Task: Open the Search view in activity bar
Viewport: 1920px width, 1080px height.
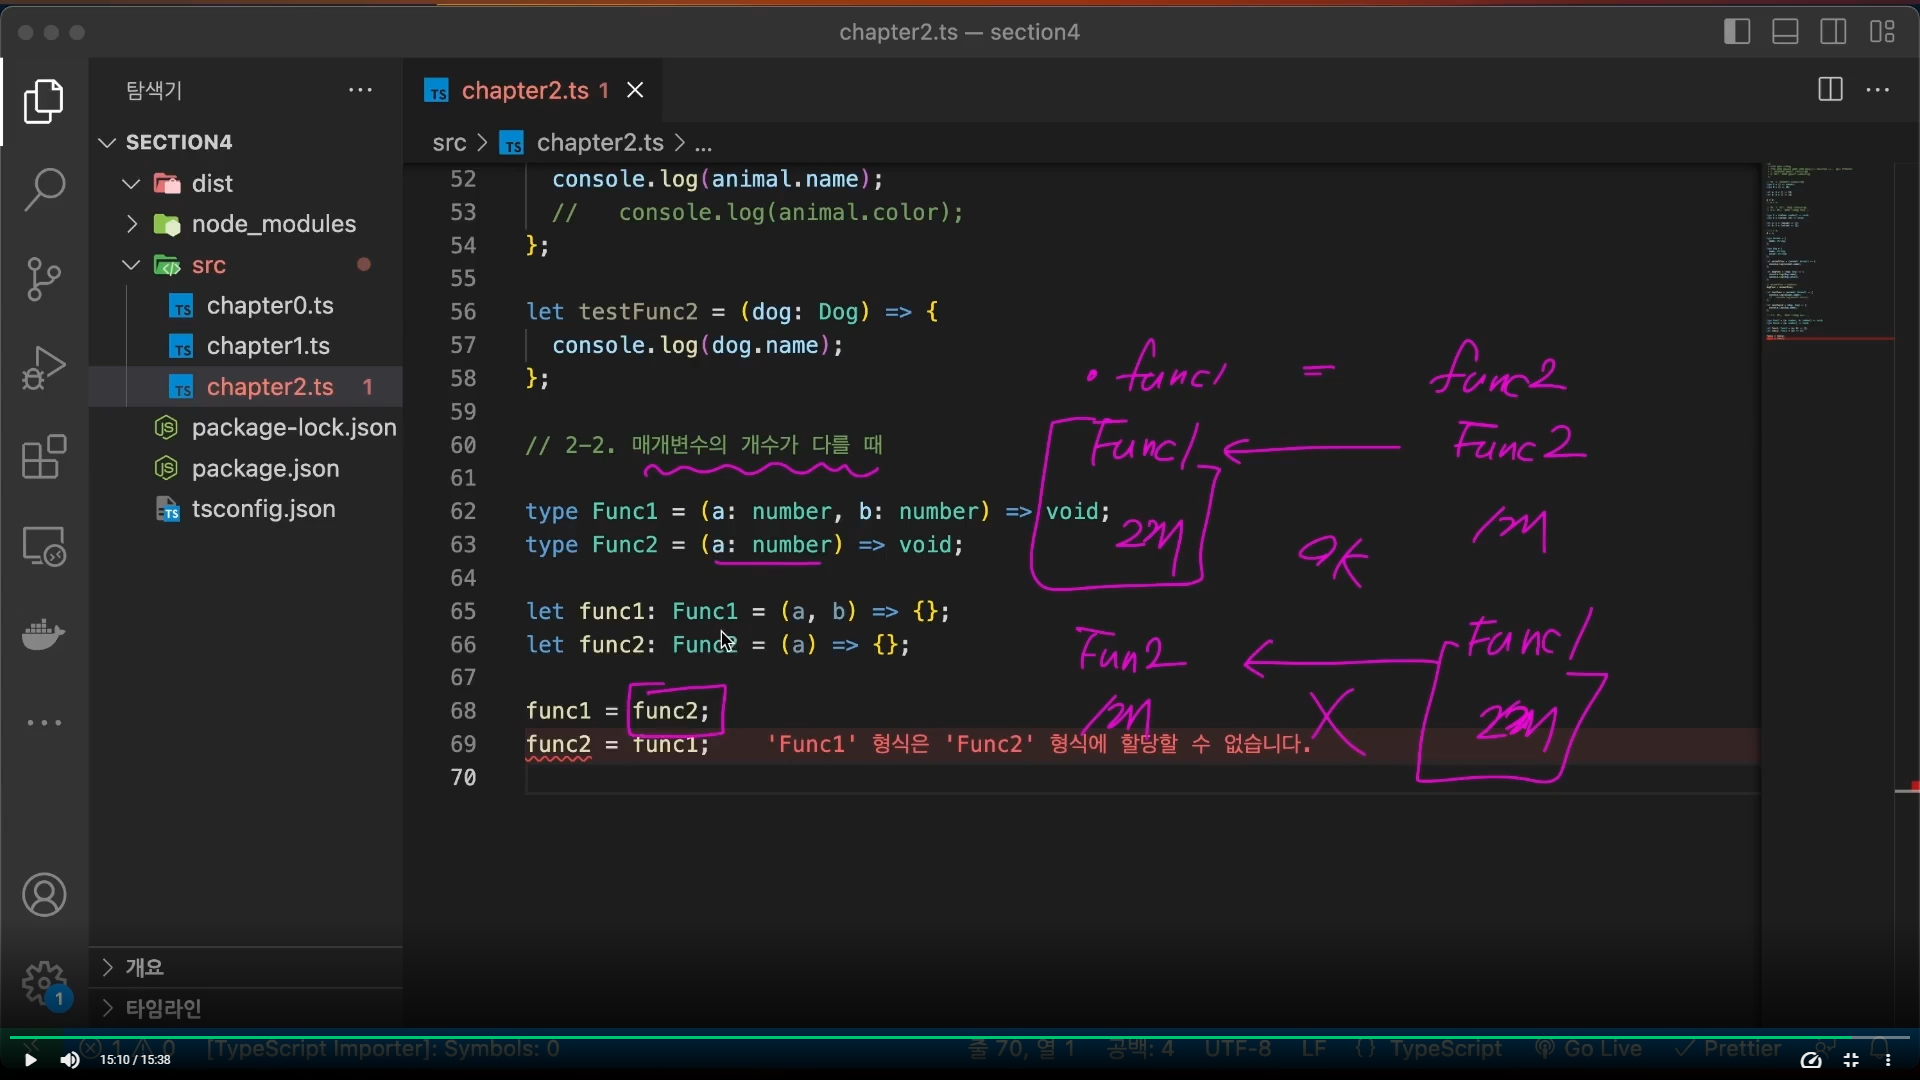Action: click(44, 189)
